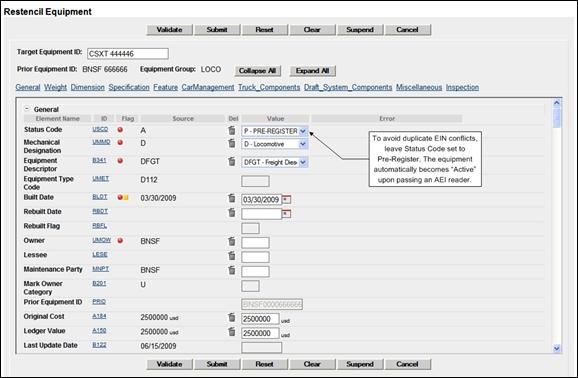The height and width of the screenshot is (378, 578).
Task: Open A184 element ID link
Action: pos(99,316)
